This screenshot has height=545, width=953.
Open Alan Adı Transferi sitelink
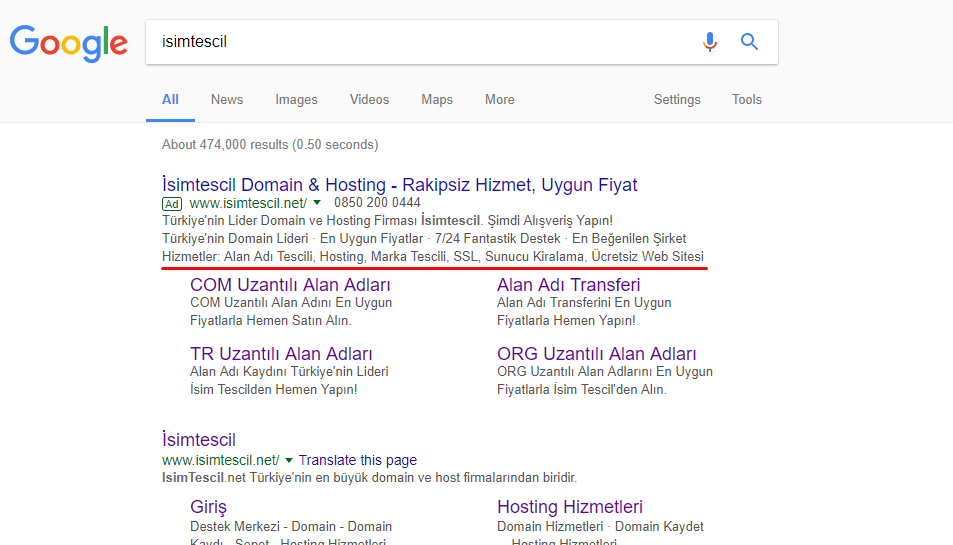pyautogui.click(x=568, y=285)
